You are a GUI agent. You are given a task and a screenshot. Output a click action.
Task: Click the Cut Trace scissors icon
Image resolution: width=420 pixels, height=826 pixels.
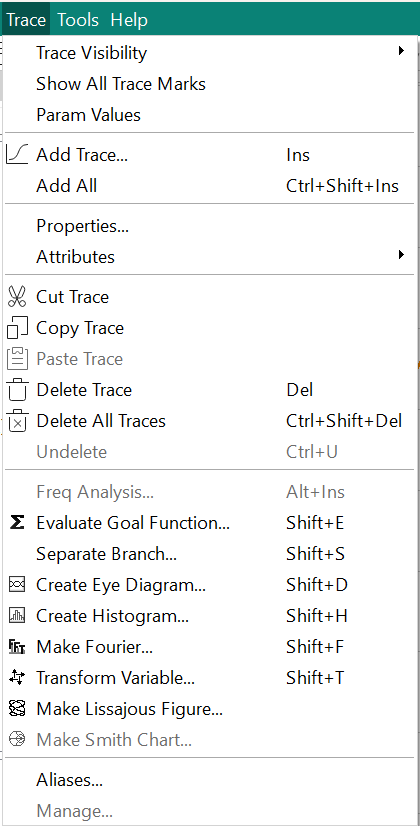[17, 297]
